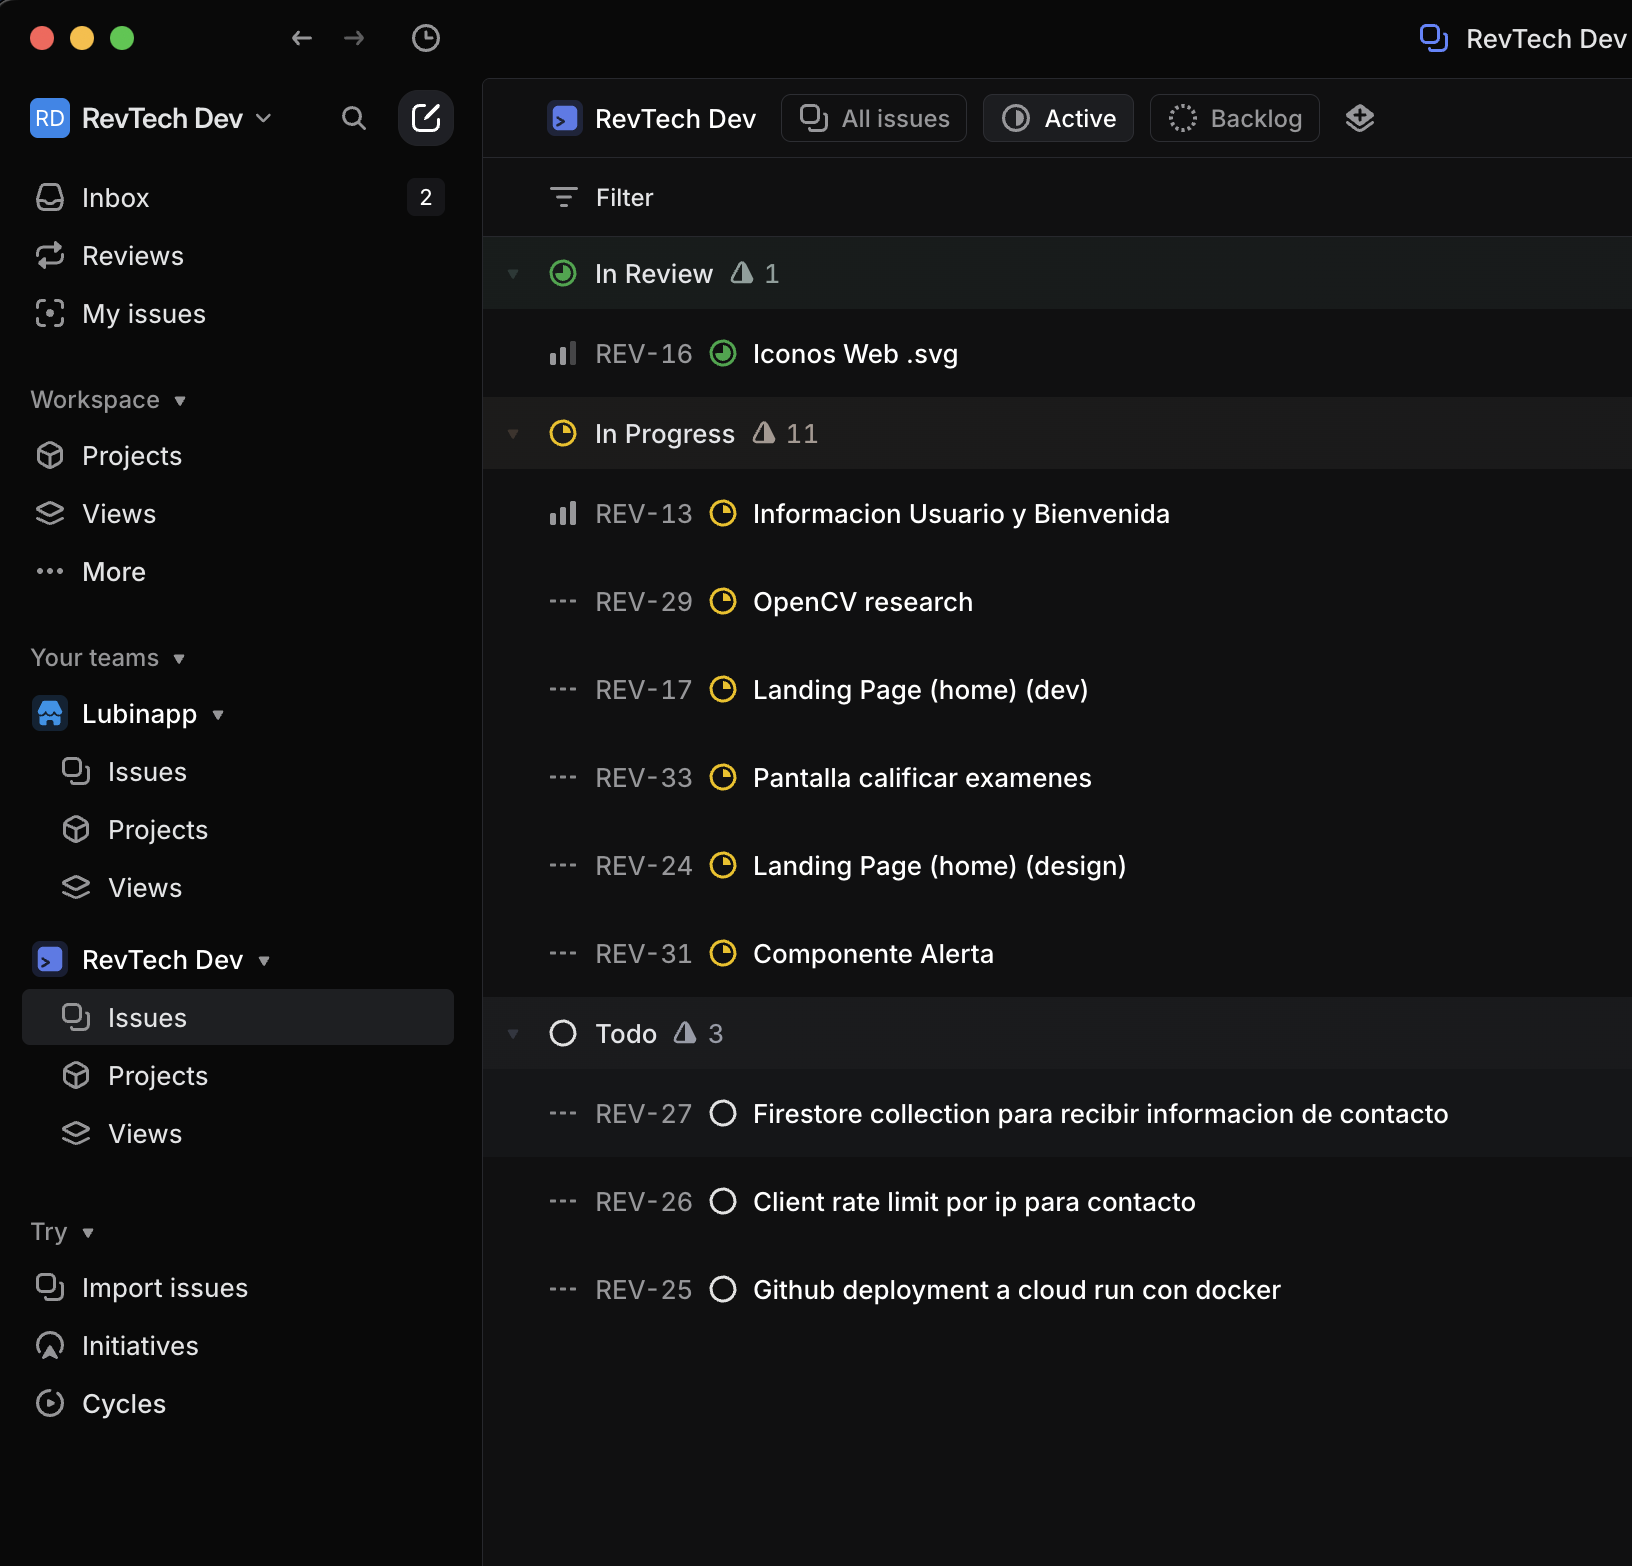Switch to the All issues tab

pyautogui.click(x=874, y=118)
